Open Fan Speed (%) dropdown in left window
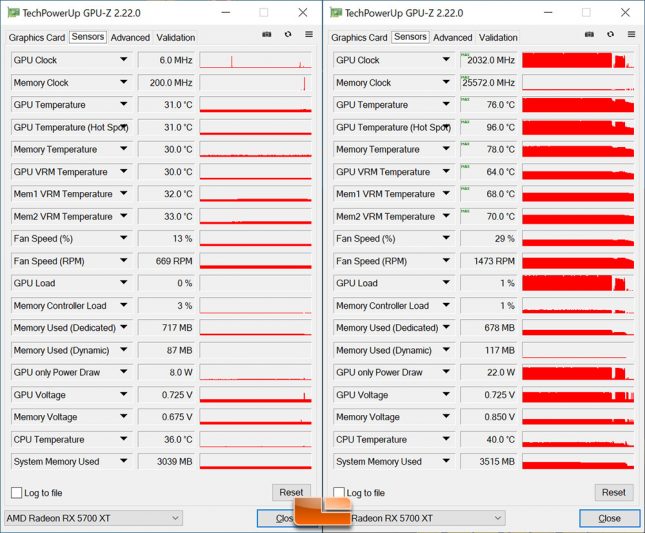The image size is (645, 533). coord(123,238)
